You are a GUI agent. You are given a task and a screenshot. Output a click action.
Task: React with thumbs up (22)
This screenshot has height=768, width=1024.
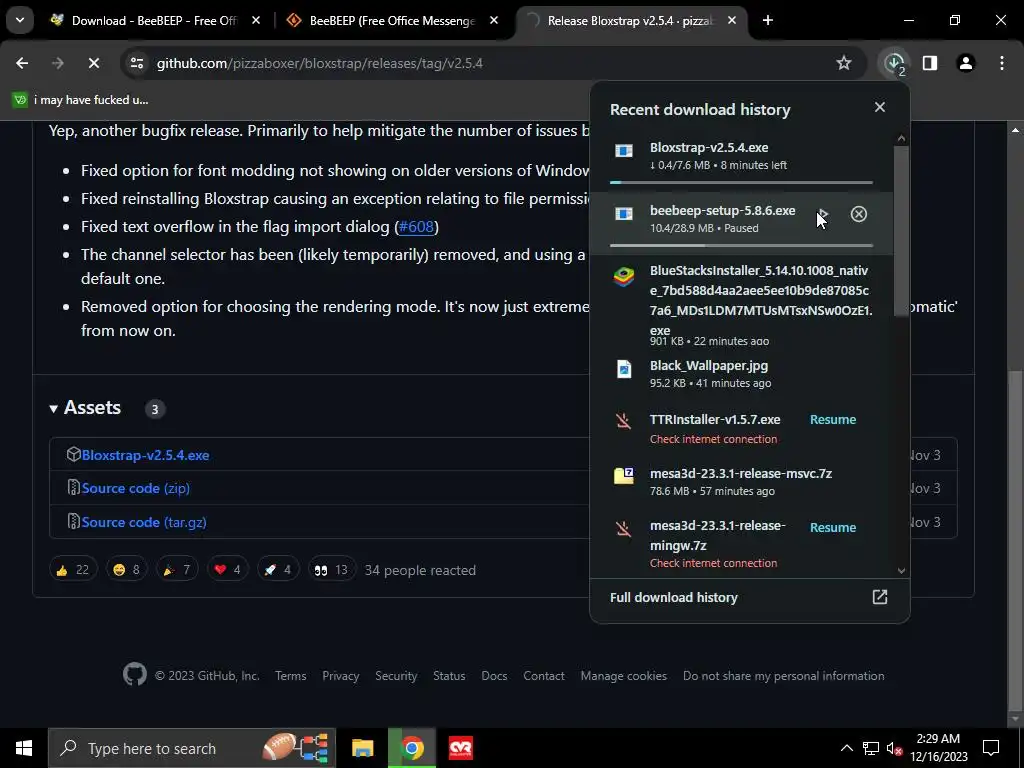pos(73,570)
